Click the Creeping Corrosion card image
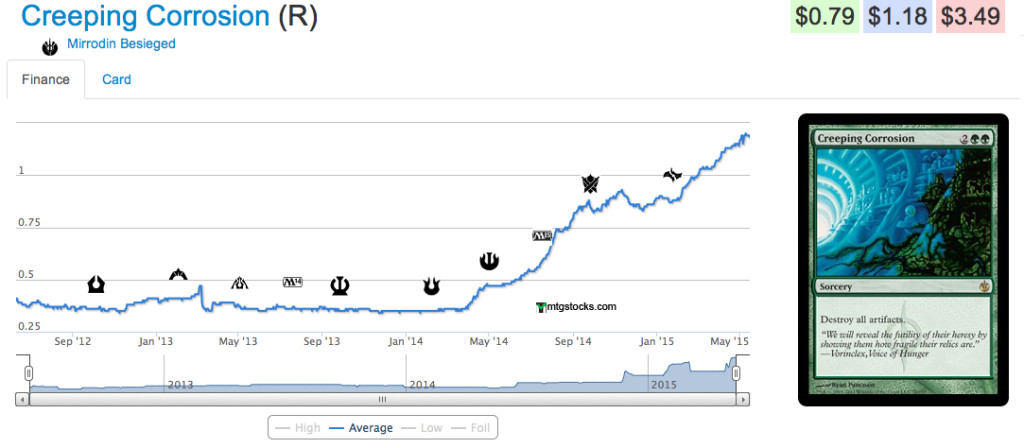 click(x=904, y=259)
